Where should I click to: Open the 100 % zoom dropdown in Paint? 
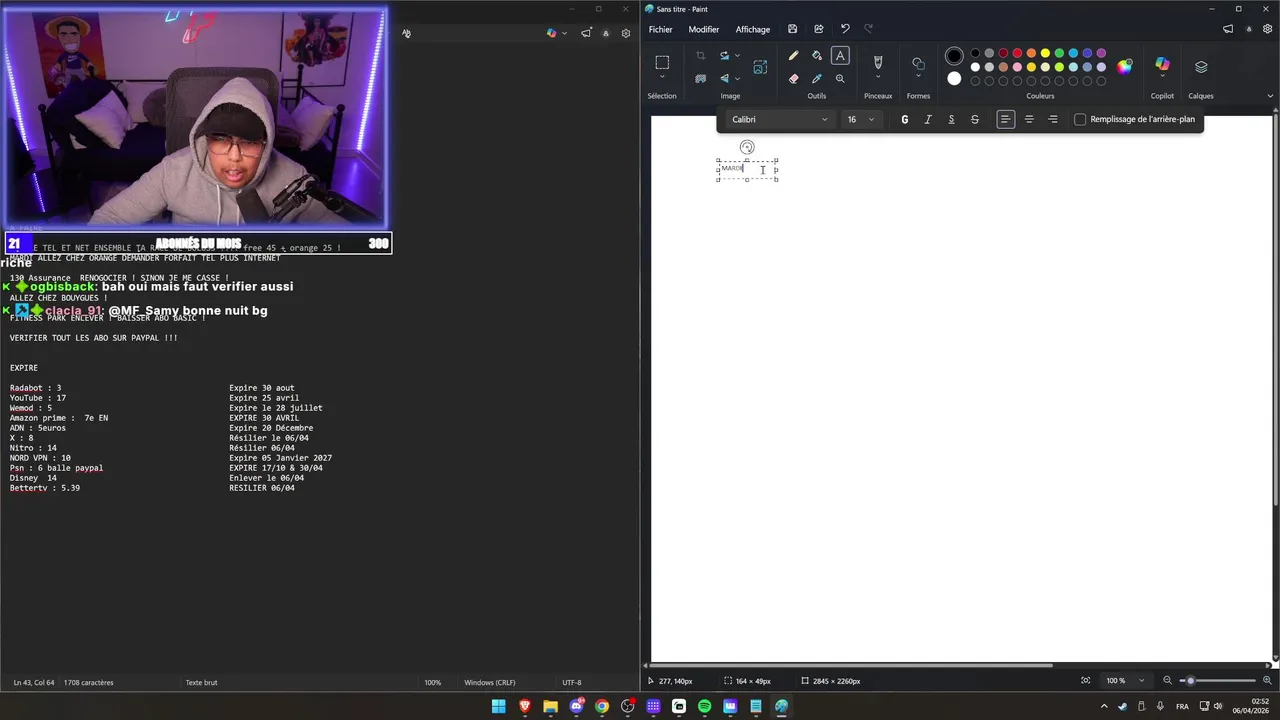[1126, 681]
